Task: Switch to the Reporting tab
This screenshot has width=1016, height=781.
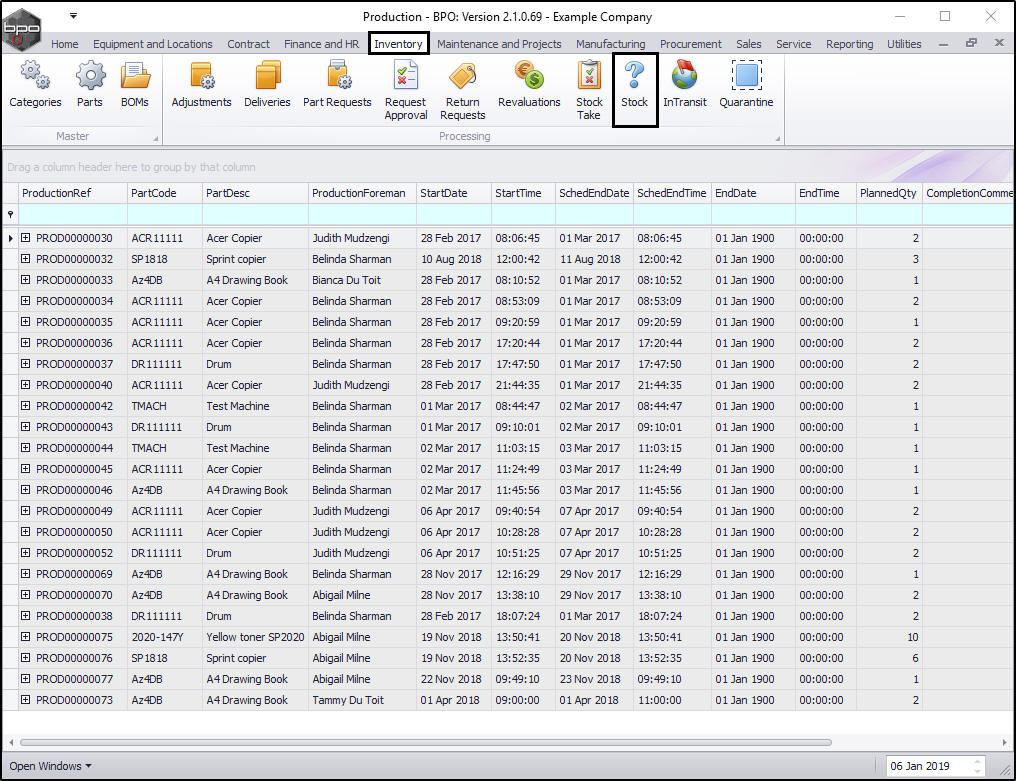Action: tap(849, 44)
